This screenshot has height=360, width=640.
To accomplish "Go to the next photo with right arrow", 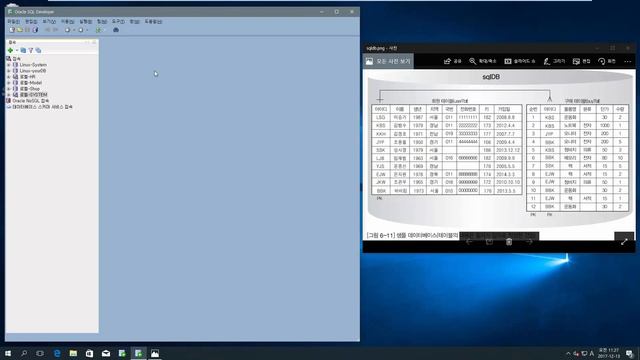I will pyautogui.click(x=529, y=242).
